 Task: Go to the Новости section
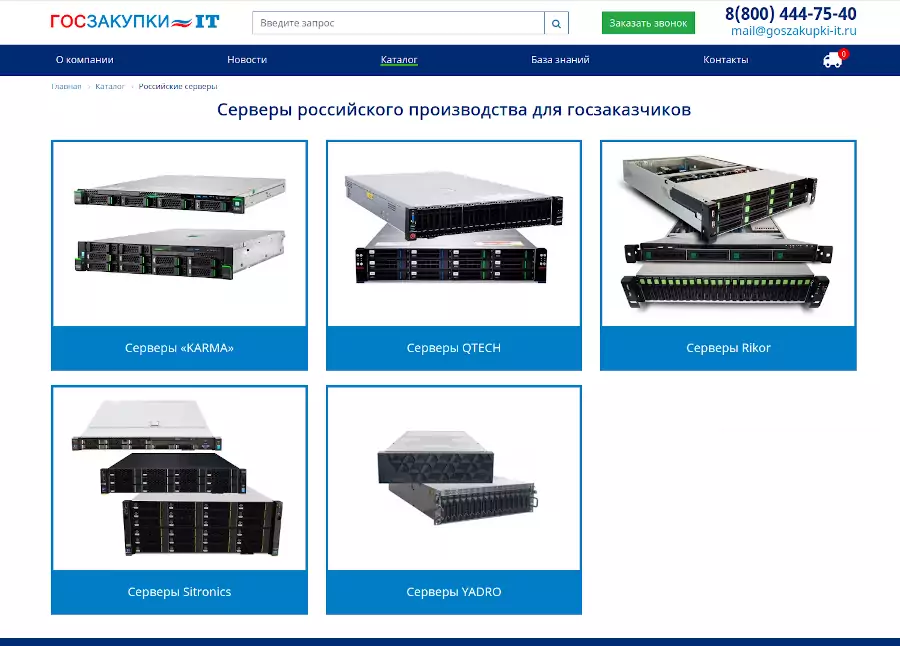pyautogui.click(x=247, y=60)
